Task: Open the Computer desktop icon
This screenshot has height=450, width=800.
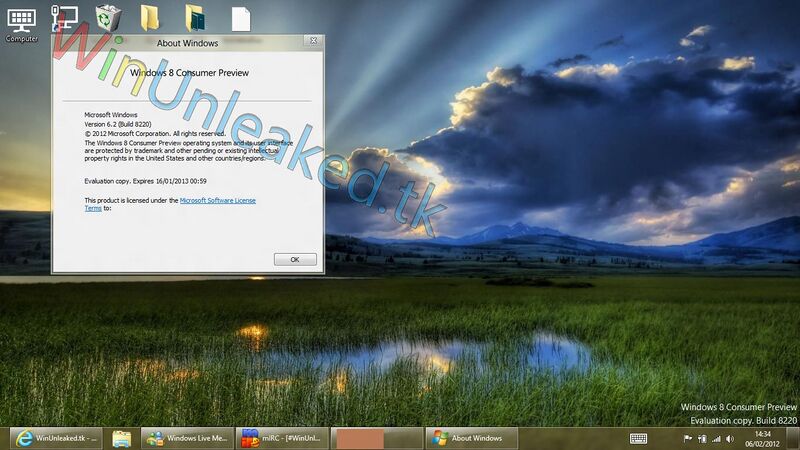Action: [21, 24]
